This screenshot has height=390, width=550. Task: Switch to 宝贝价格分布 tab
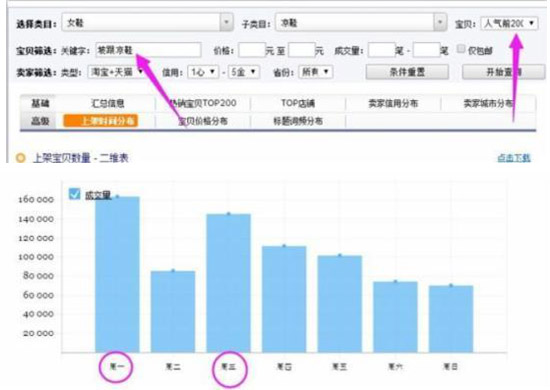click(203, 121)
